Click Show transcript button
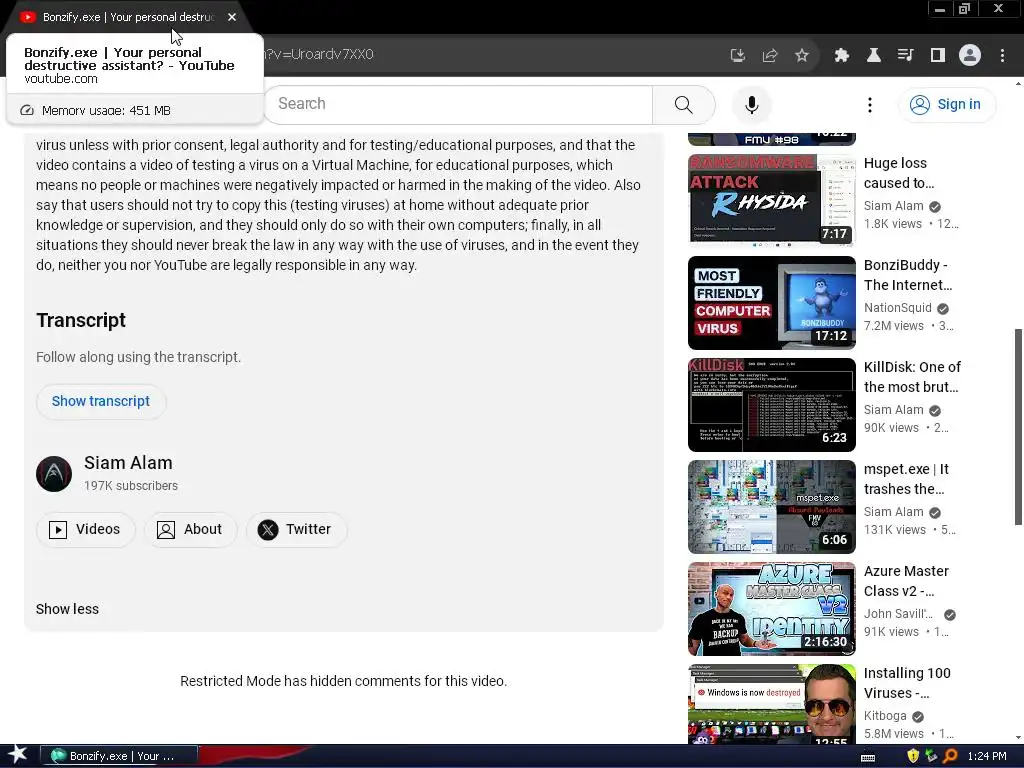 [101, 401]
